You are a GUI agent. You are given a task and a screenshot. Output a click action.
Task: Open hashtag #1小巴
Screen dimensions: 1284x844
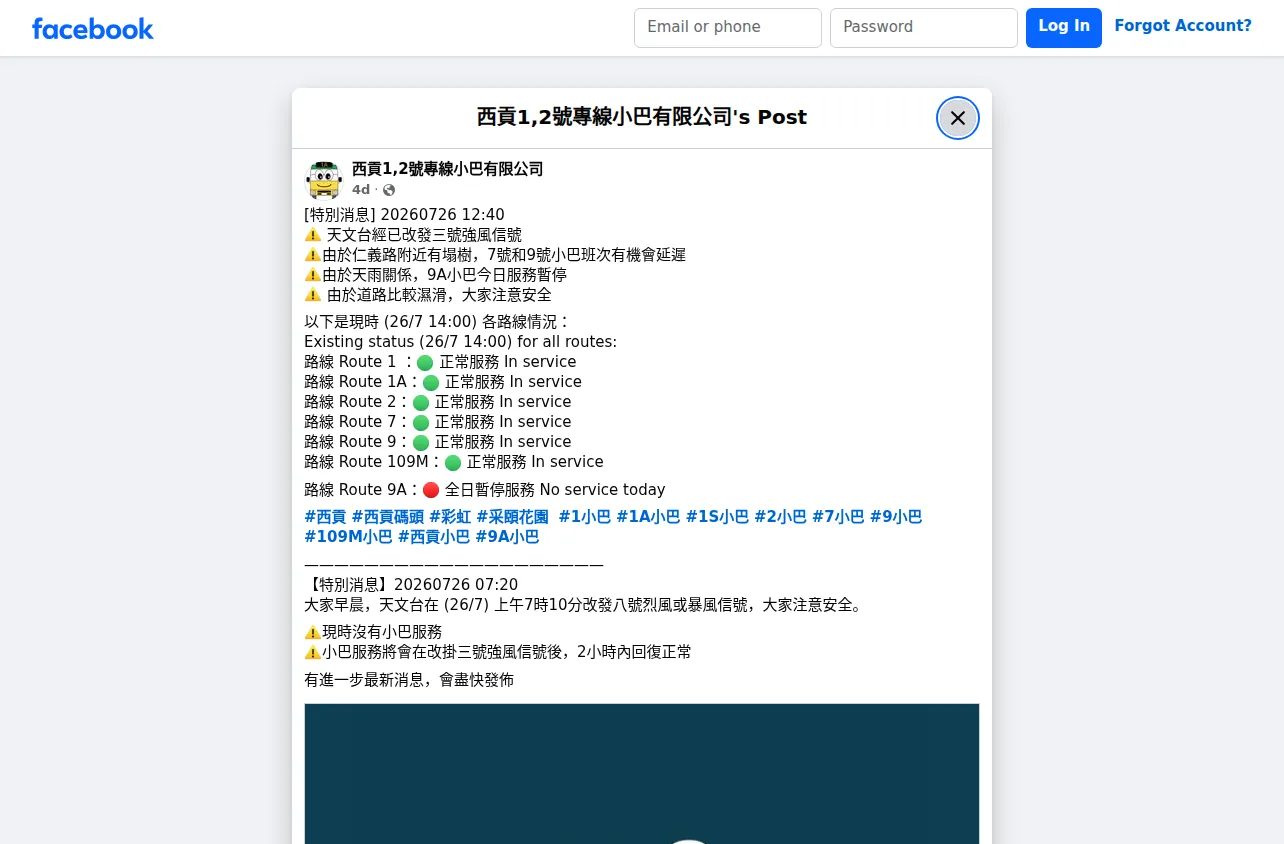(584, 517)
